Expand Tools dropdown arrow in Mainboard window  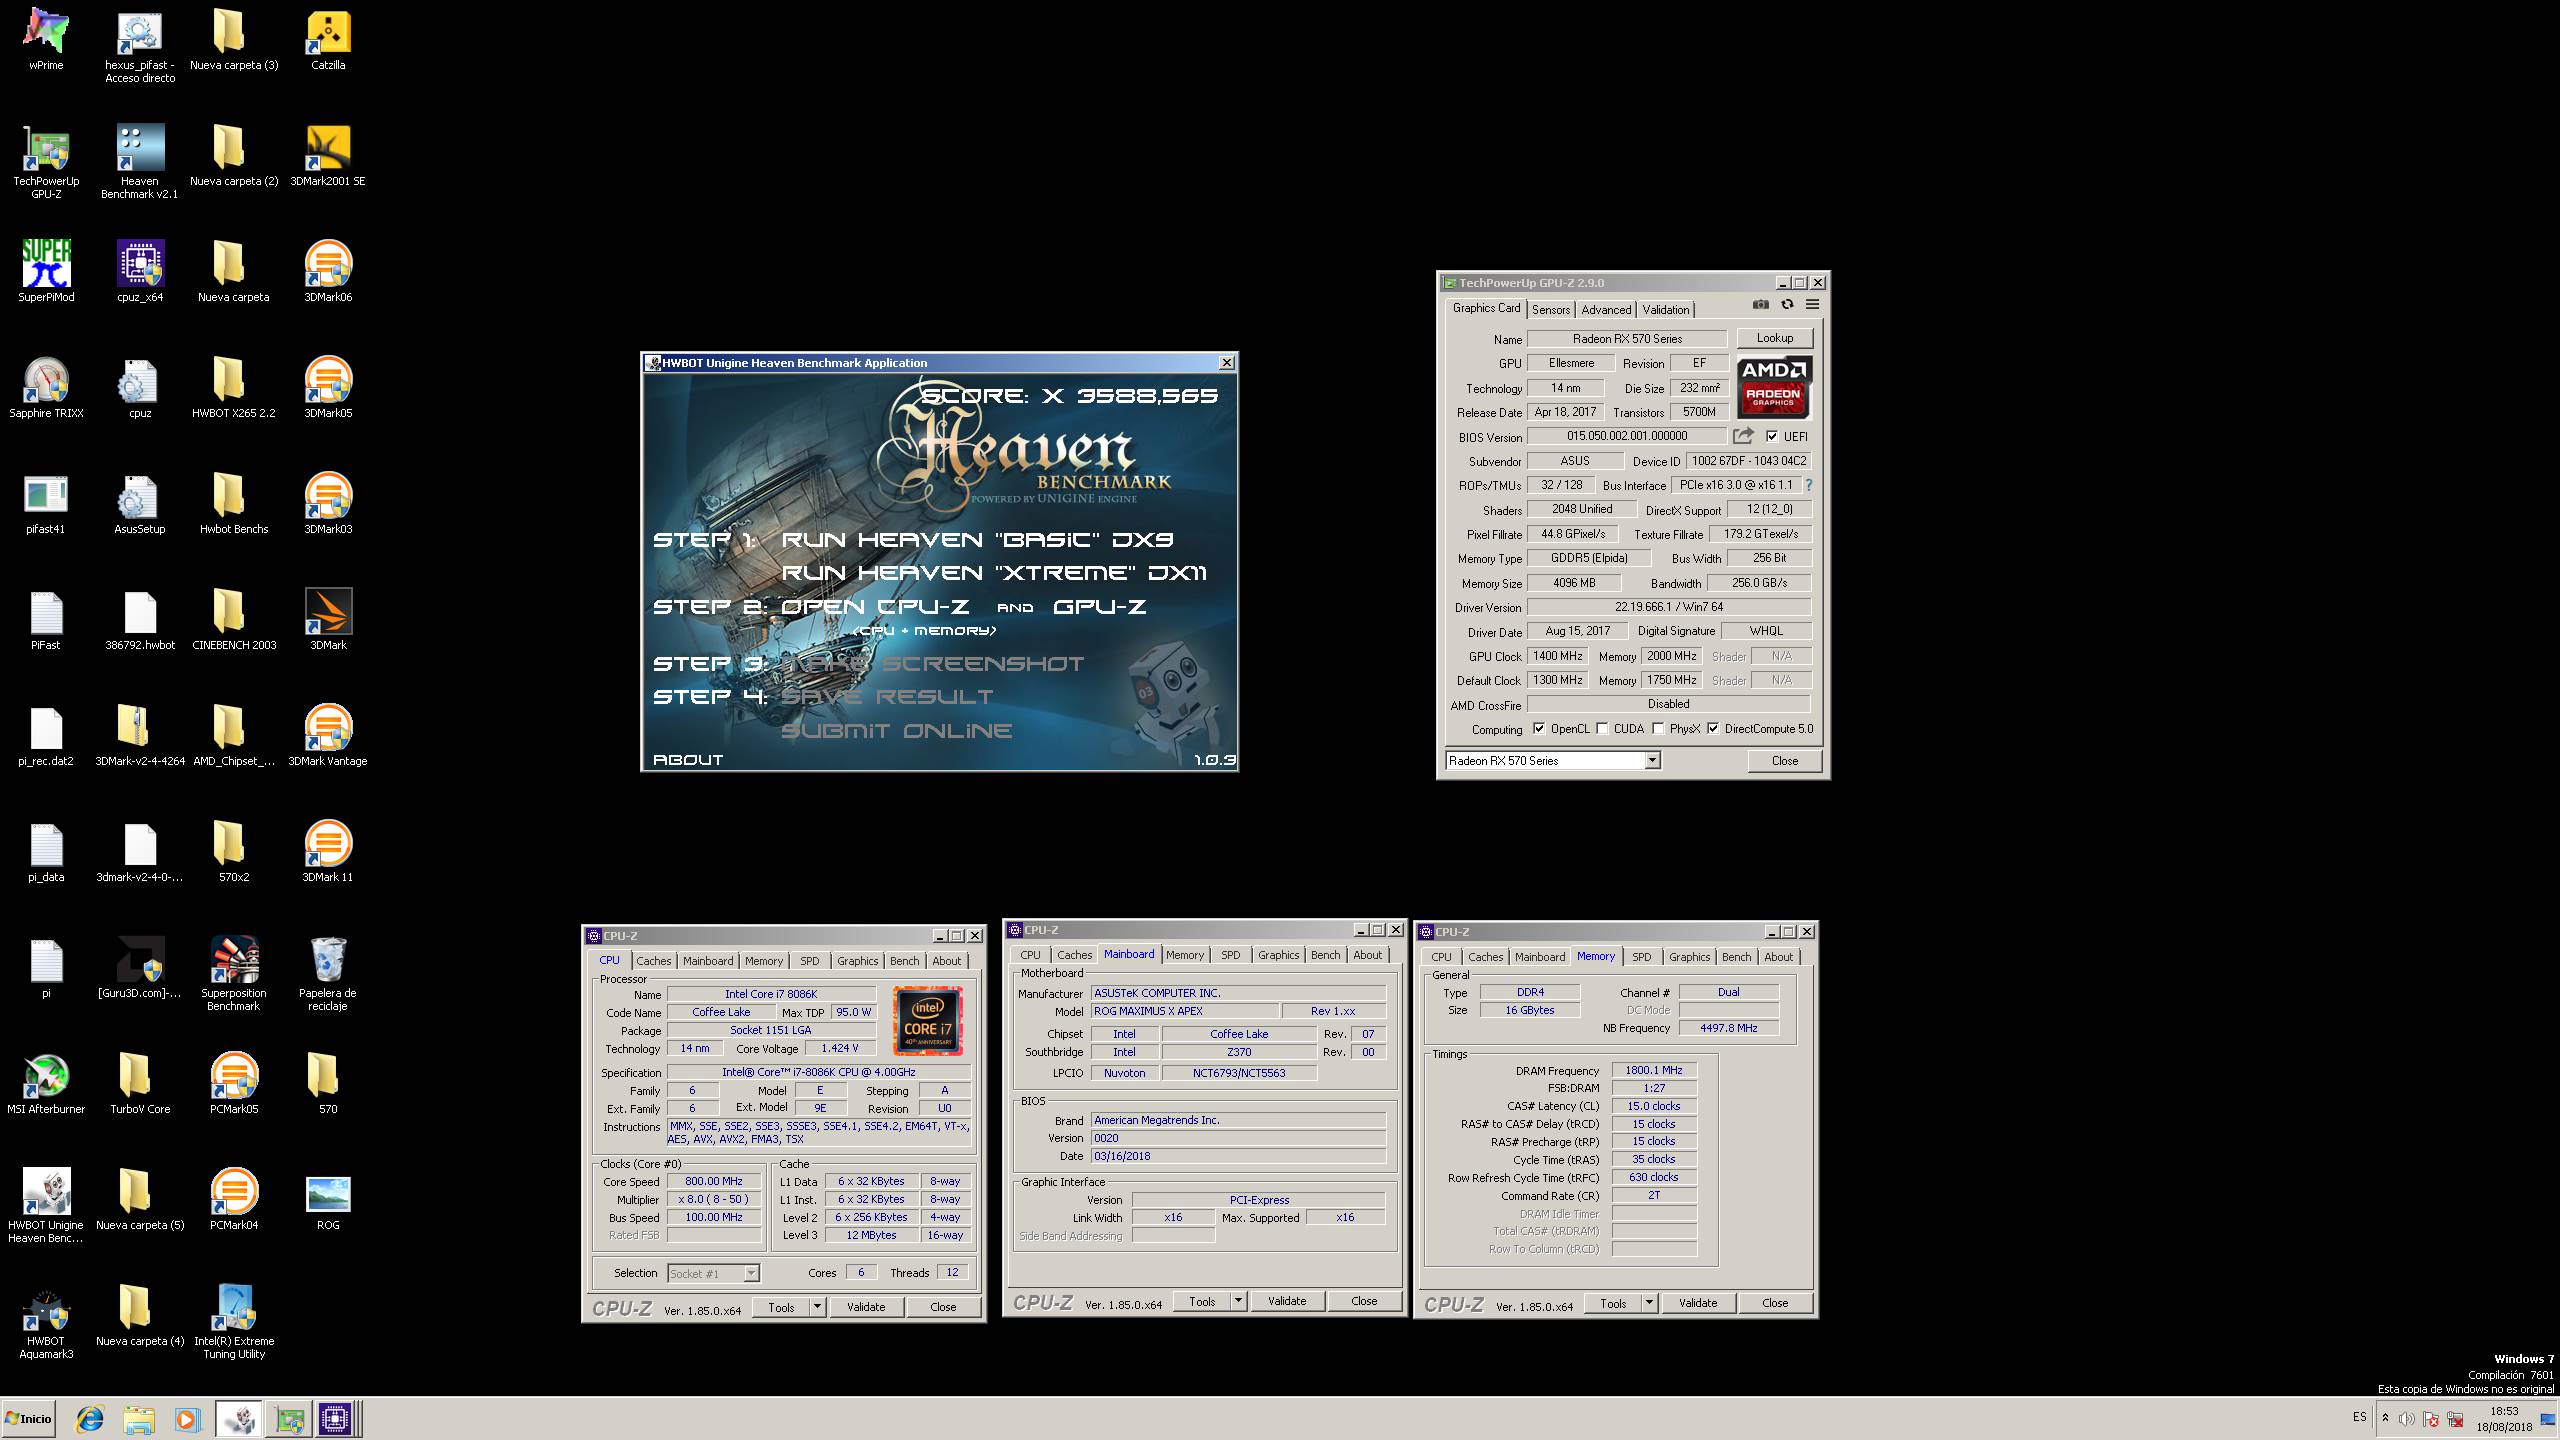[x=1238, y=1301]
